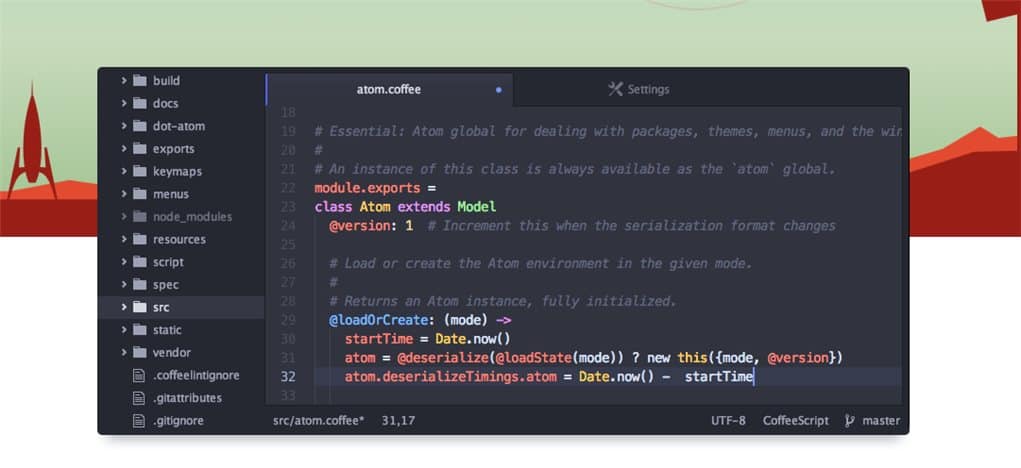The image size is (1021, 468).
Task: Click the script folder icon
Action: [139, 262]
